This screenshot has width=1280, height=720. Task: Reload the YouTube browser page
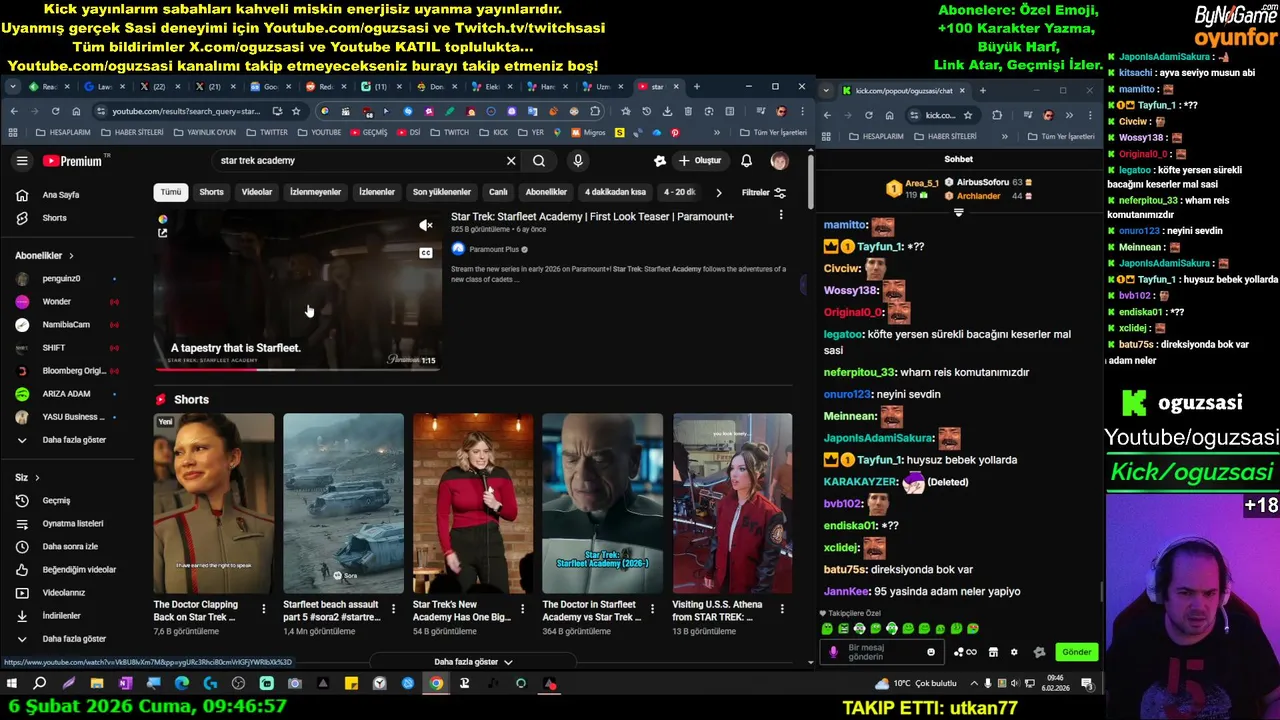55,111
